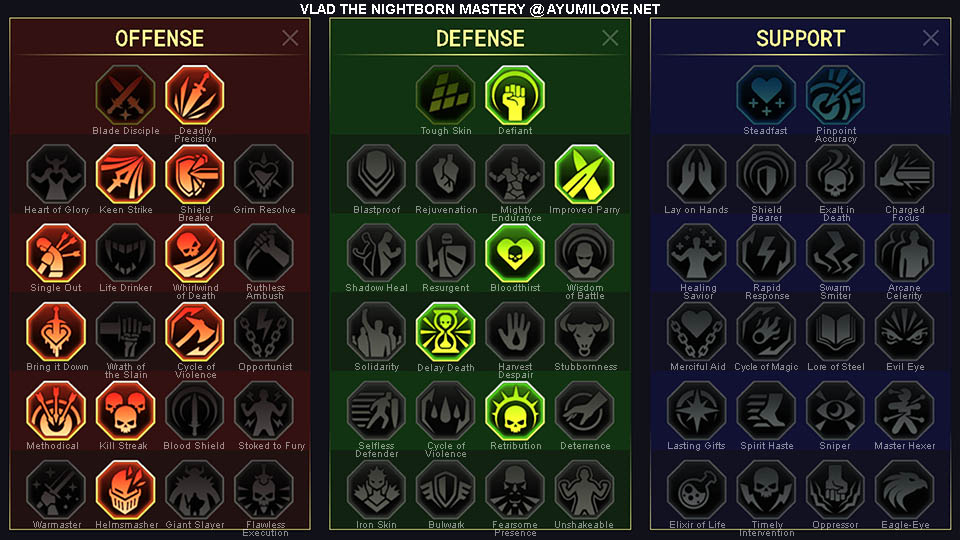Image resolution: width=960 pixels, height=540 pixels.
Task: Close the Support mastery panel
Action: (x=931, y=38)
